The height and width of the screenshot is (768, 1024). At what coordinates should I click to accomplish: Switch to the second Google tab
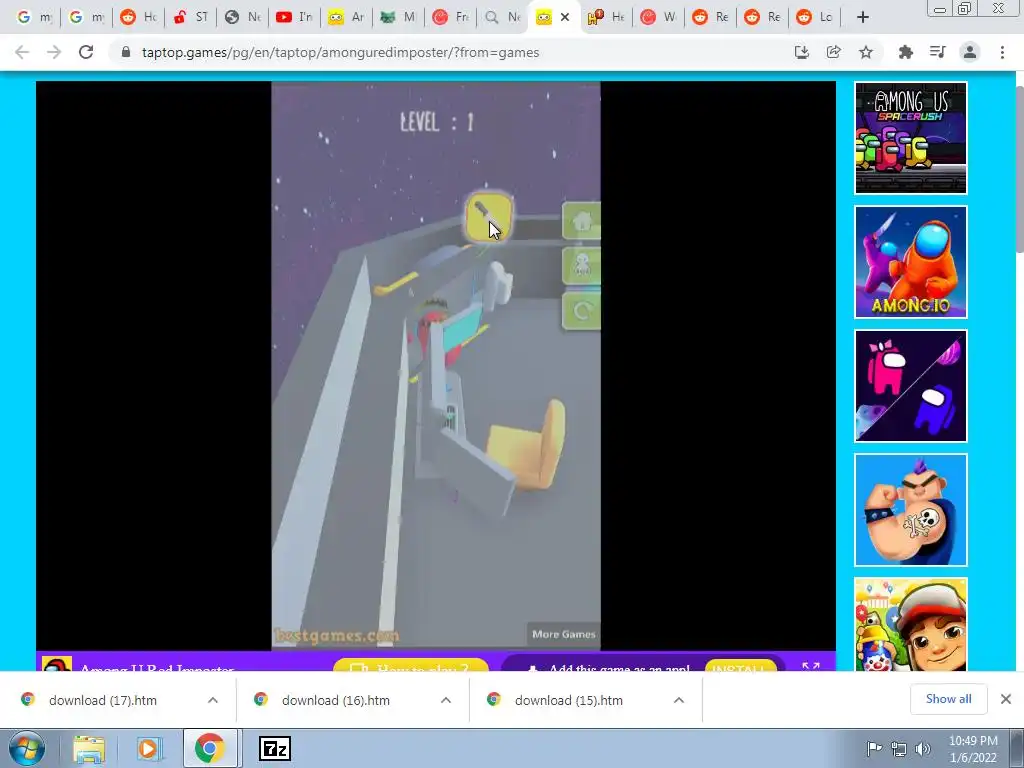86,17
